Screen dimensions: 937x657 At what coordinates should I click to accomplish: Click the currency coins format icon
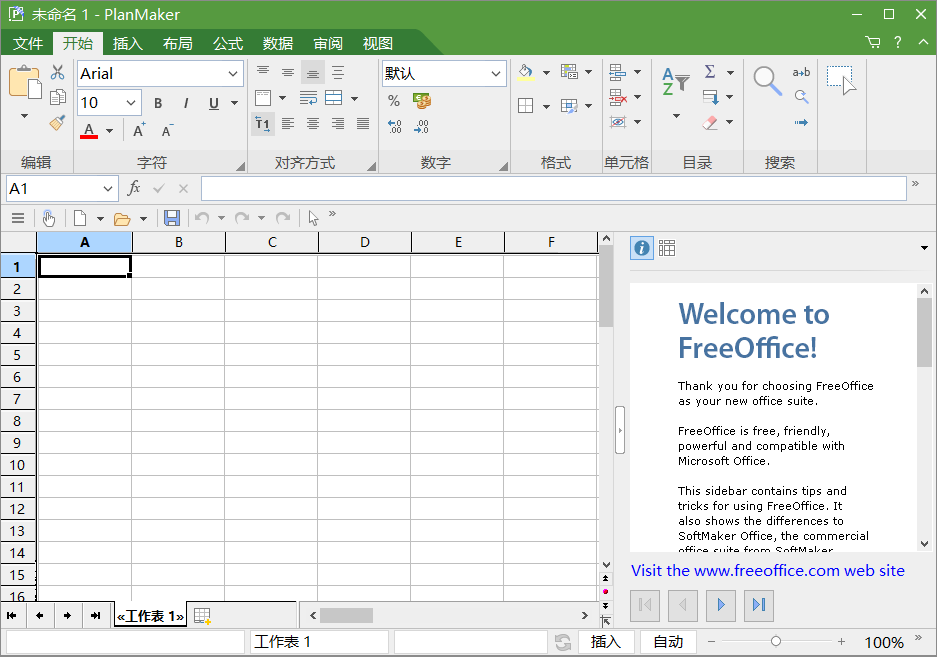421,101
